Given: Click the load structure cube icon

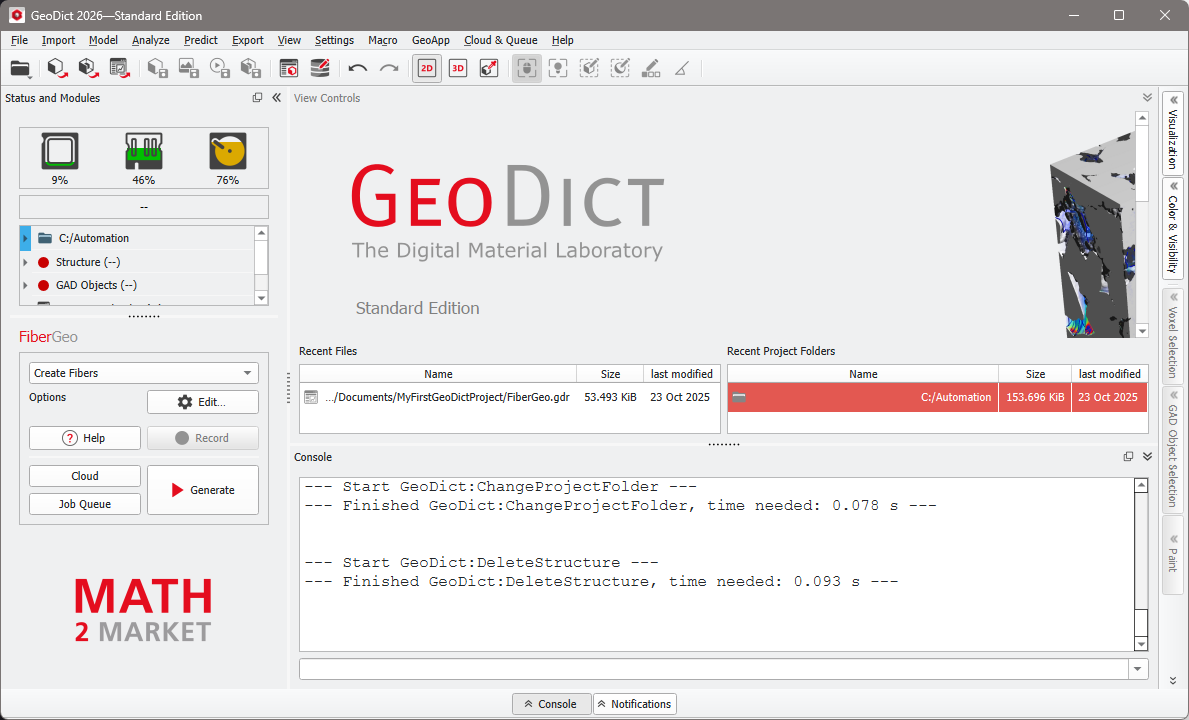Looking at the screenshot, I should tap(57, 68).
